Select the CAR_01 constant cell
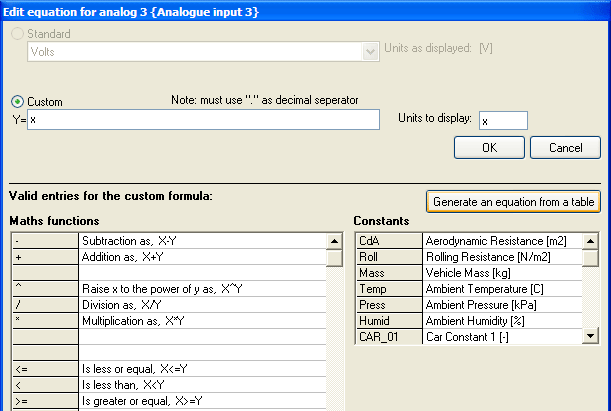The width and height of the screenshot is (611, 411). [388, 337]
